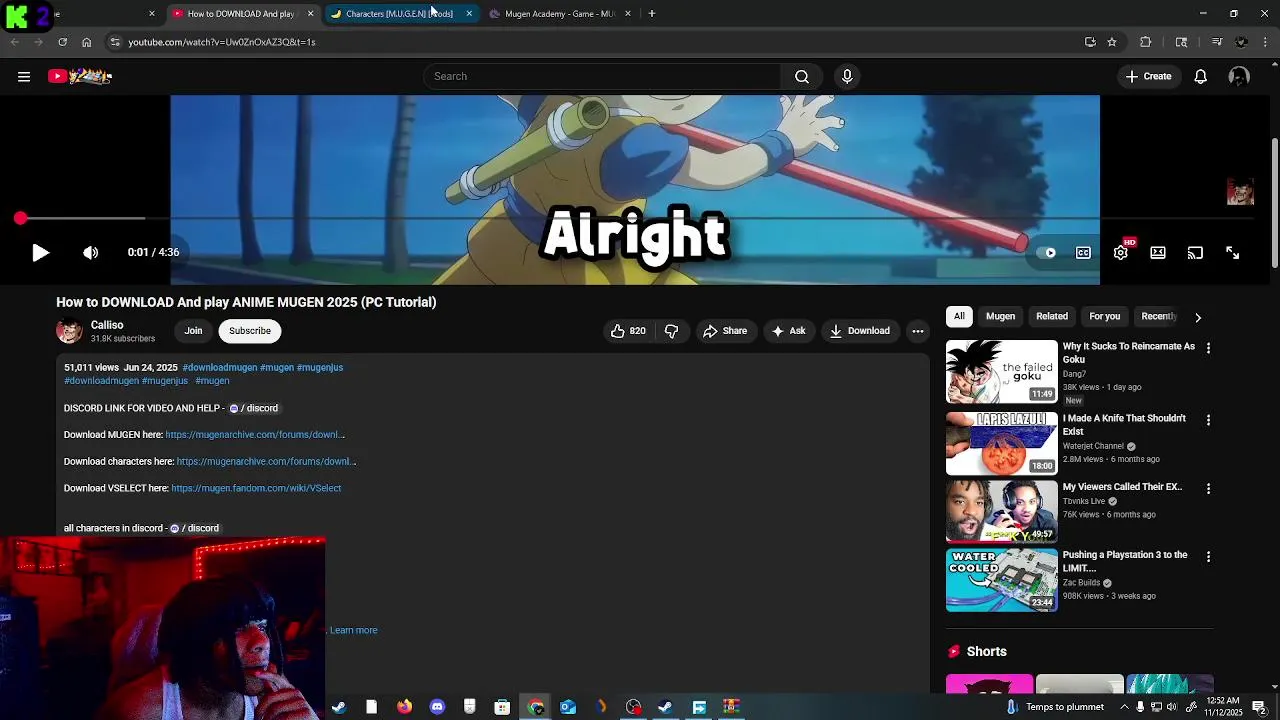Select the For you filter chip
Viewport: 1280px width, 720px height.
pos(1104,316)
